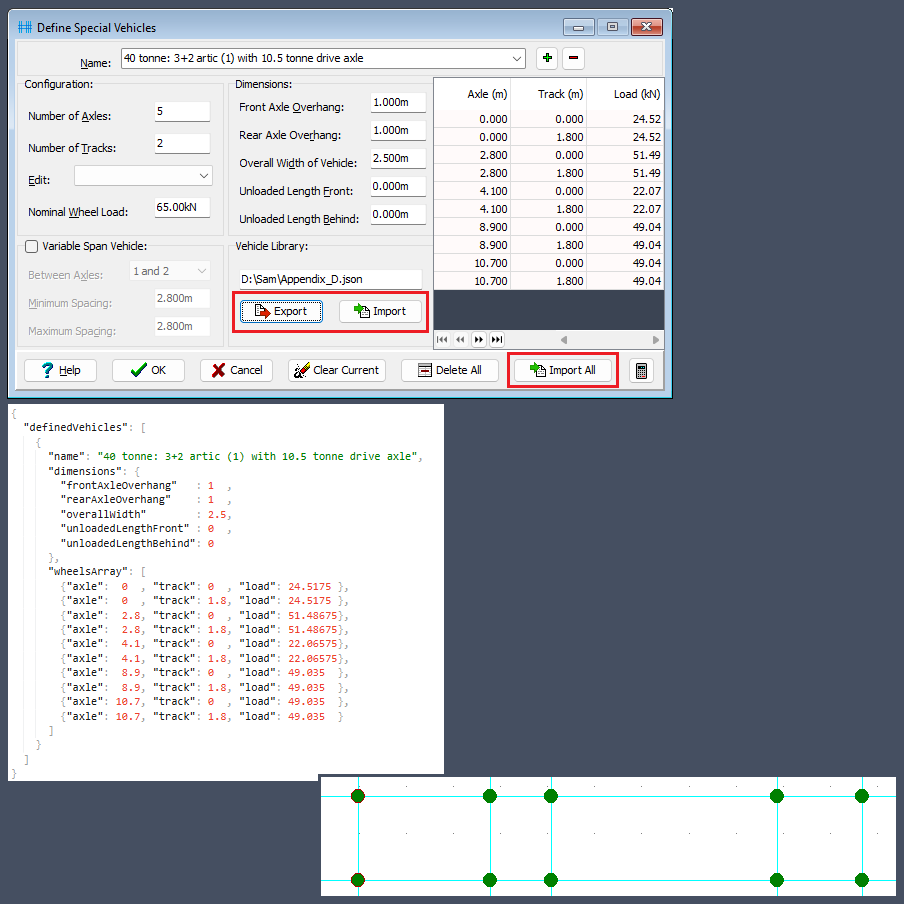Select the first 22.07 load cell

click(x=626, y=191)
